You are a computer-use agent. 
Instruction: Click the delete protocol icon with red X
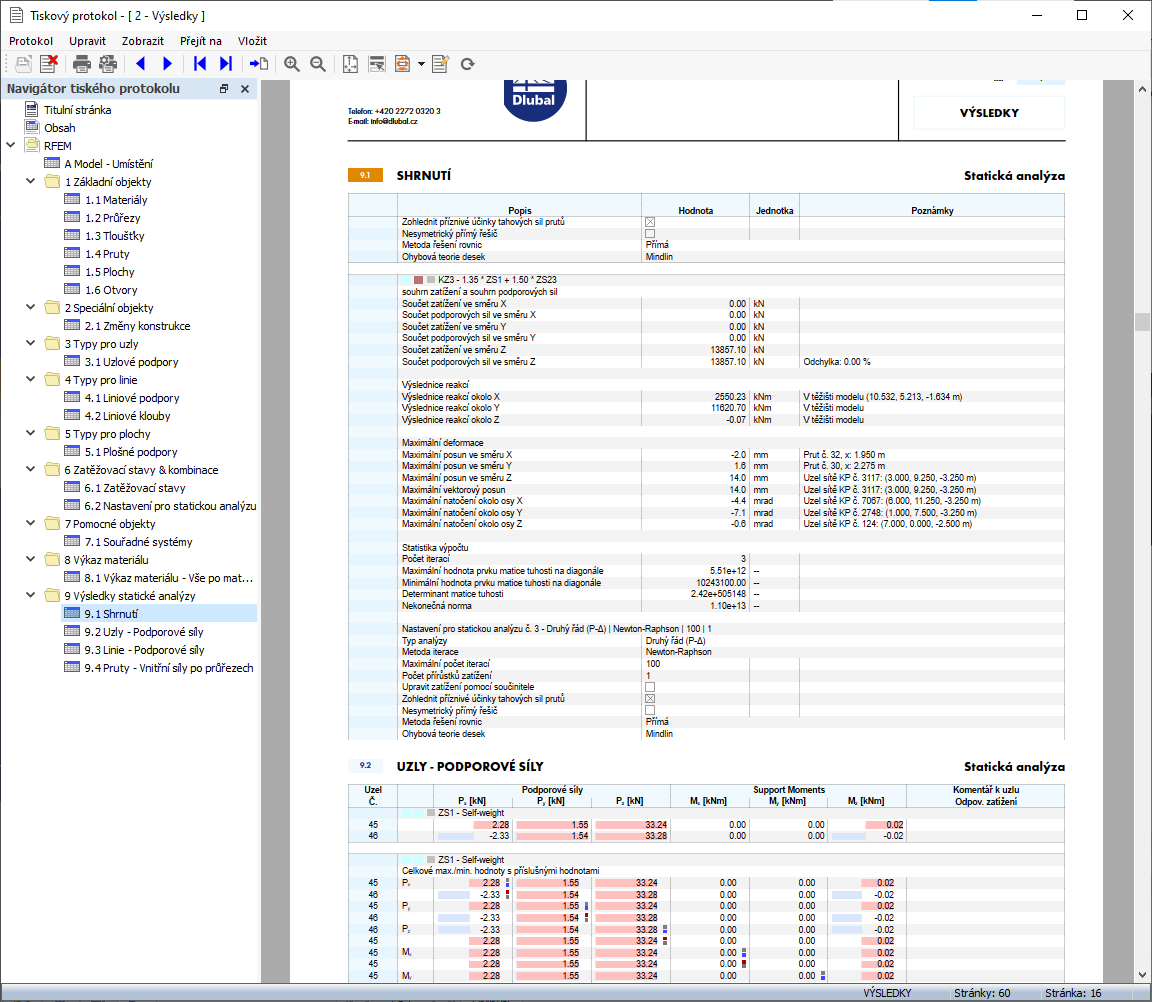pos(48,64)
